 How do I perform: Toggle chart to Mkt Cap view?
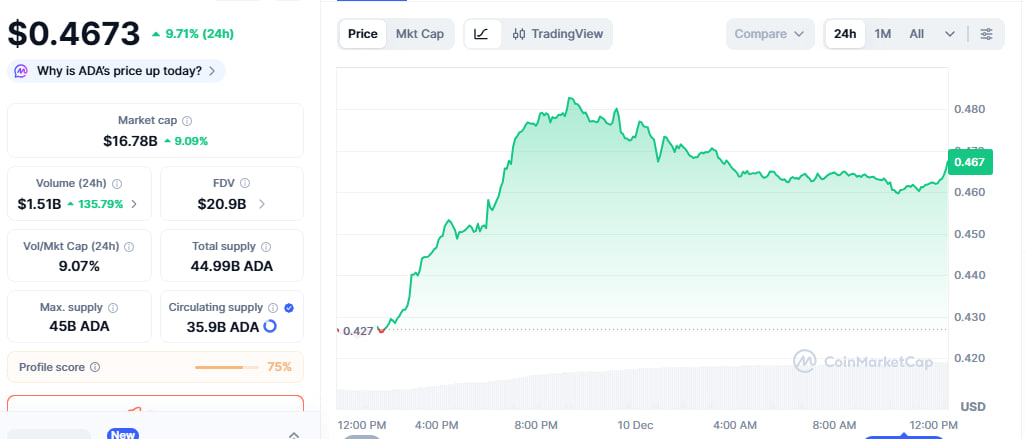[x=420, y=34]
